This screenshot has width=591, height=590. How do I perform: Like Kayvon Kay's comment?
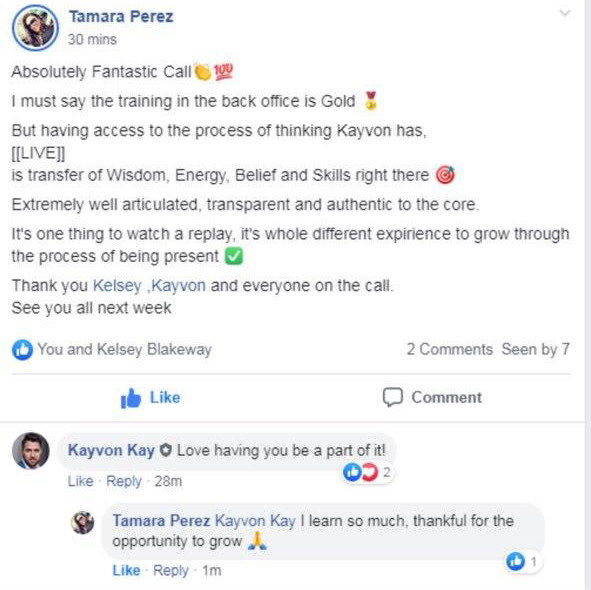point(80,481)
